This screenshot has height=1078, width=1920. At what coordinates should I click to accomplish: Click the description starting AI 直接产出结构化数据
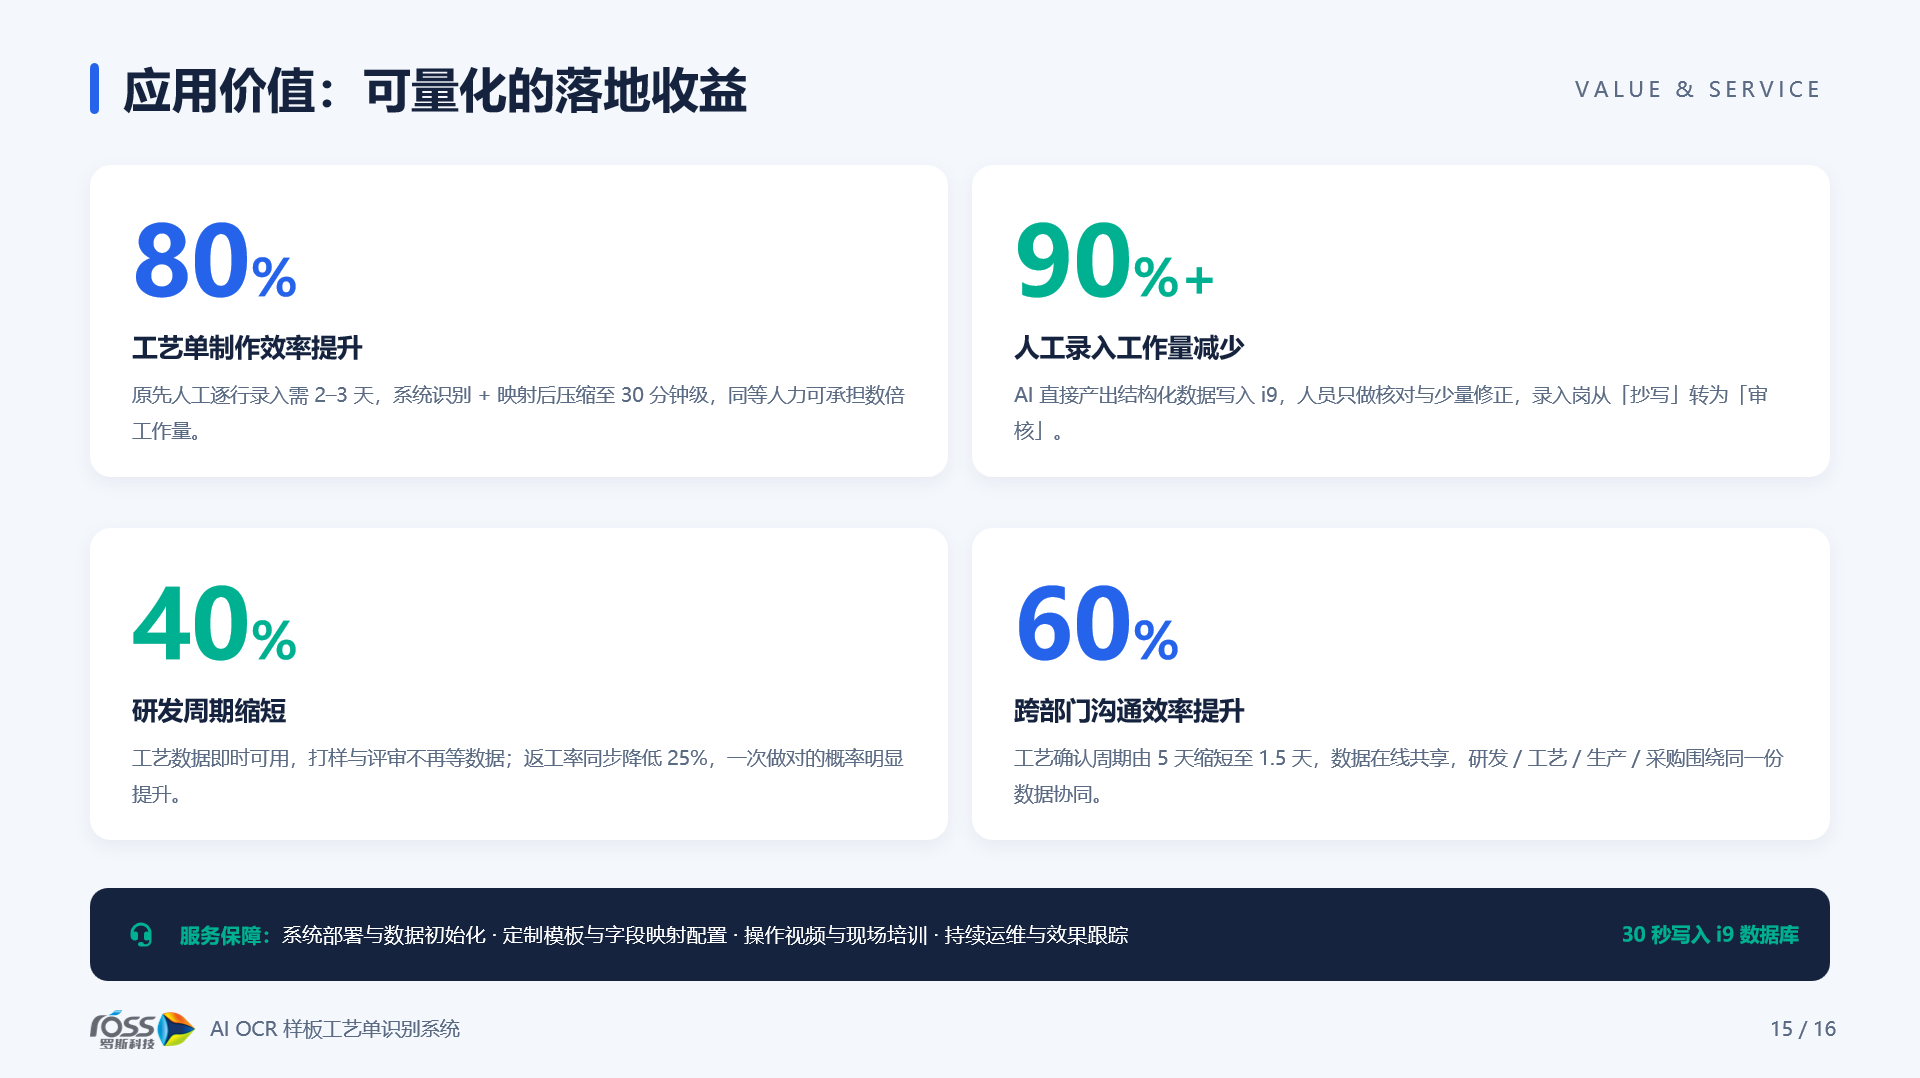1391,413
